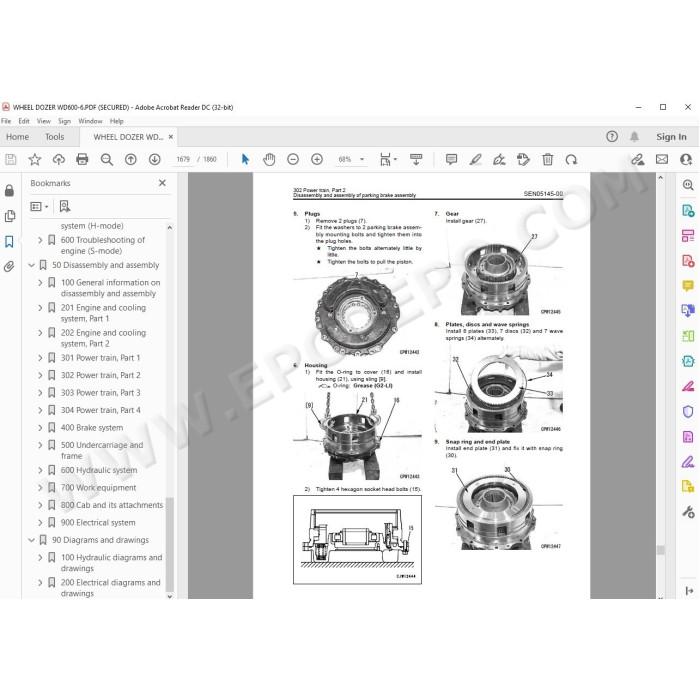Open the View menu

[44, 121]
